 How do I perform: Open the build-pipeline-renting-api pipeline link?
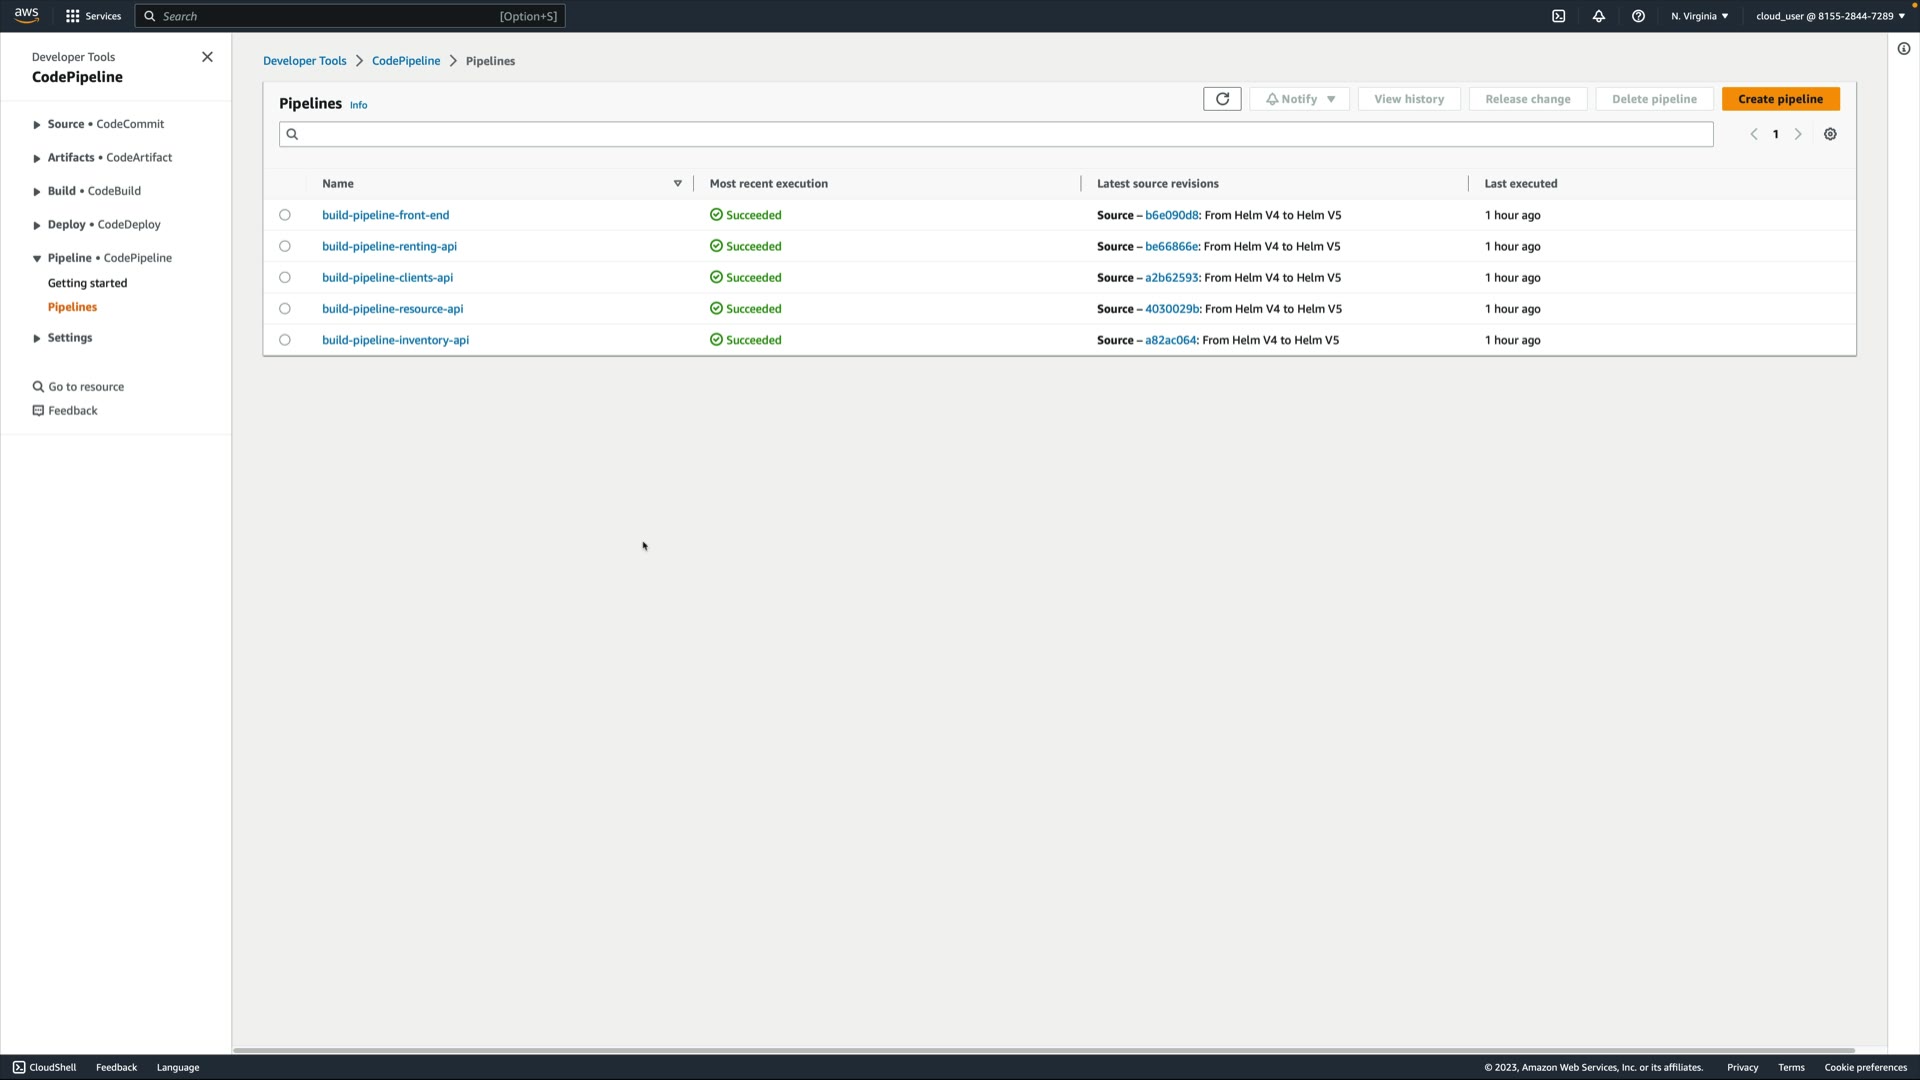389,246
